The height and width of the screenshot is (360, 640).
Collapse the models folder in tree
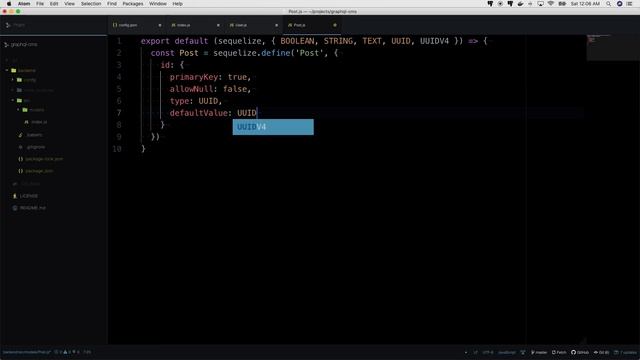[x=31, y=110]
